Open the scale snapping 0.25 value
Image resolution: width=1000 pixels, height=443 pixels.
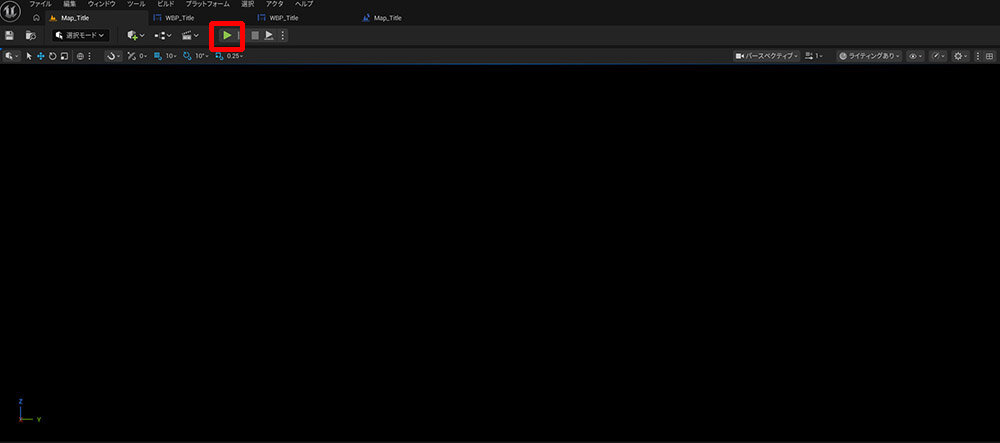(x=230, y=56)
